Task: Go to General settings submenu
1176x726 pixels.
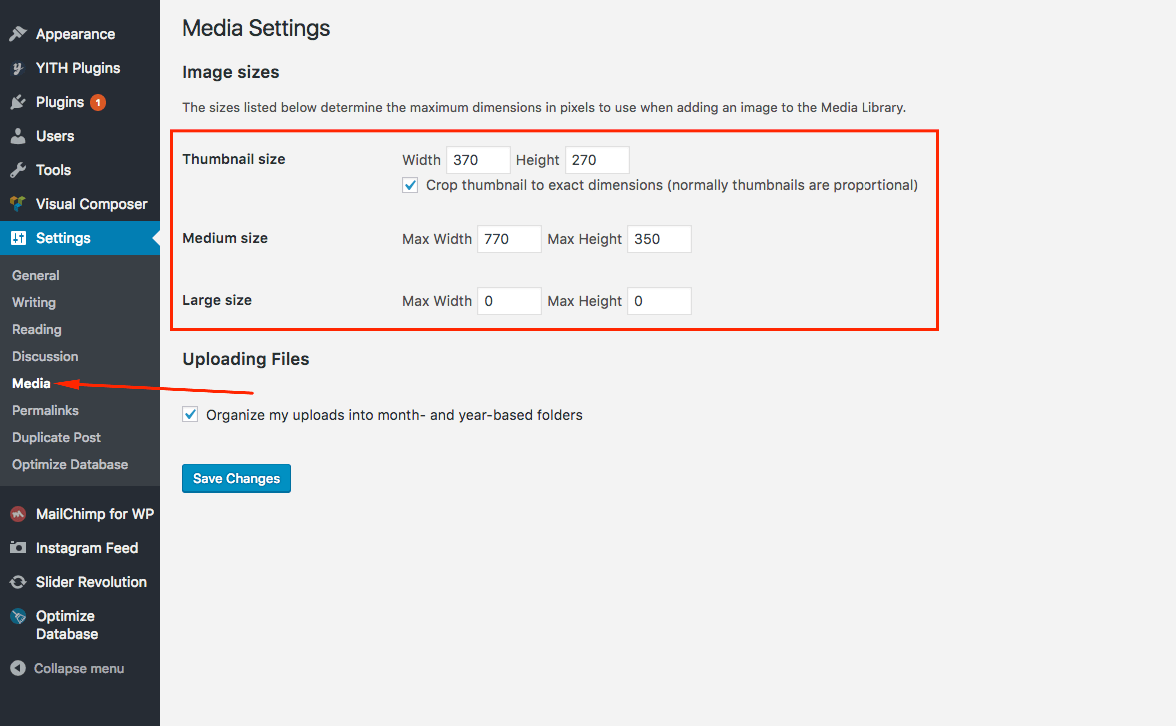Action: pos(36,275)
